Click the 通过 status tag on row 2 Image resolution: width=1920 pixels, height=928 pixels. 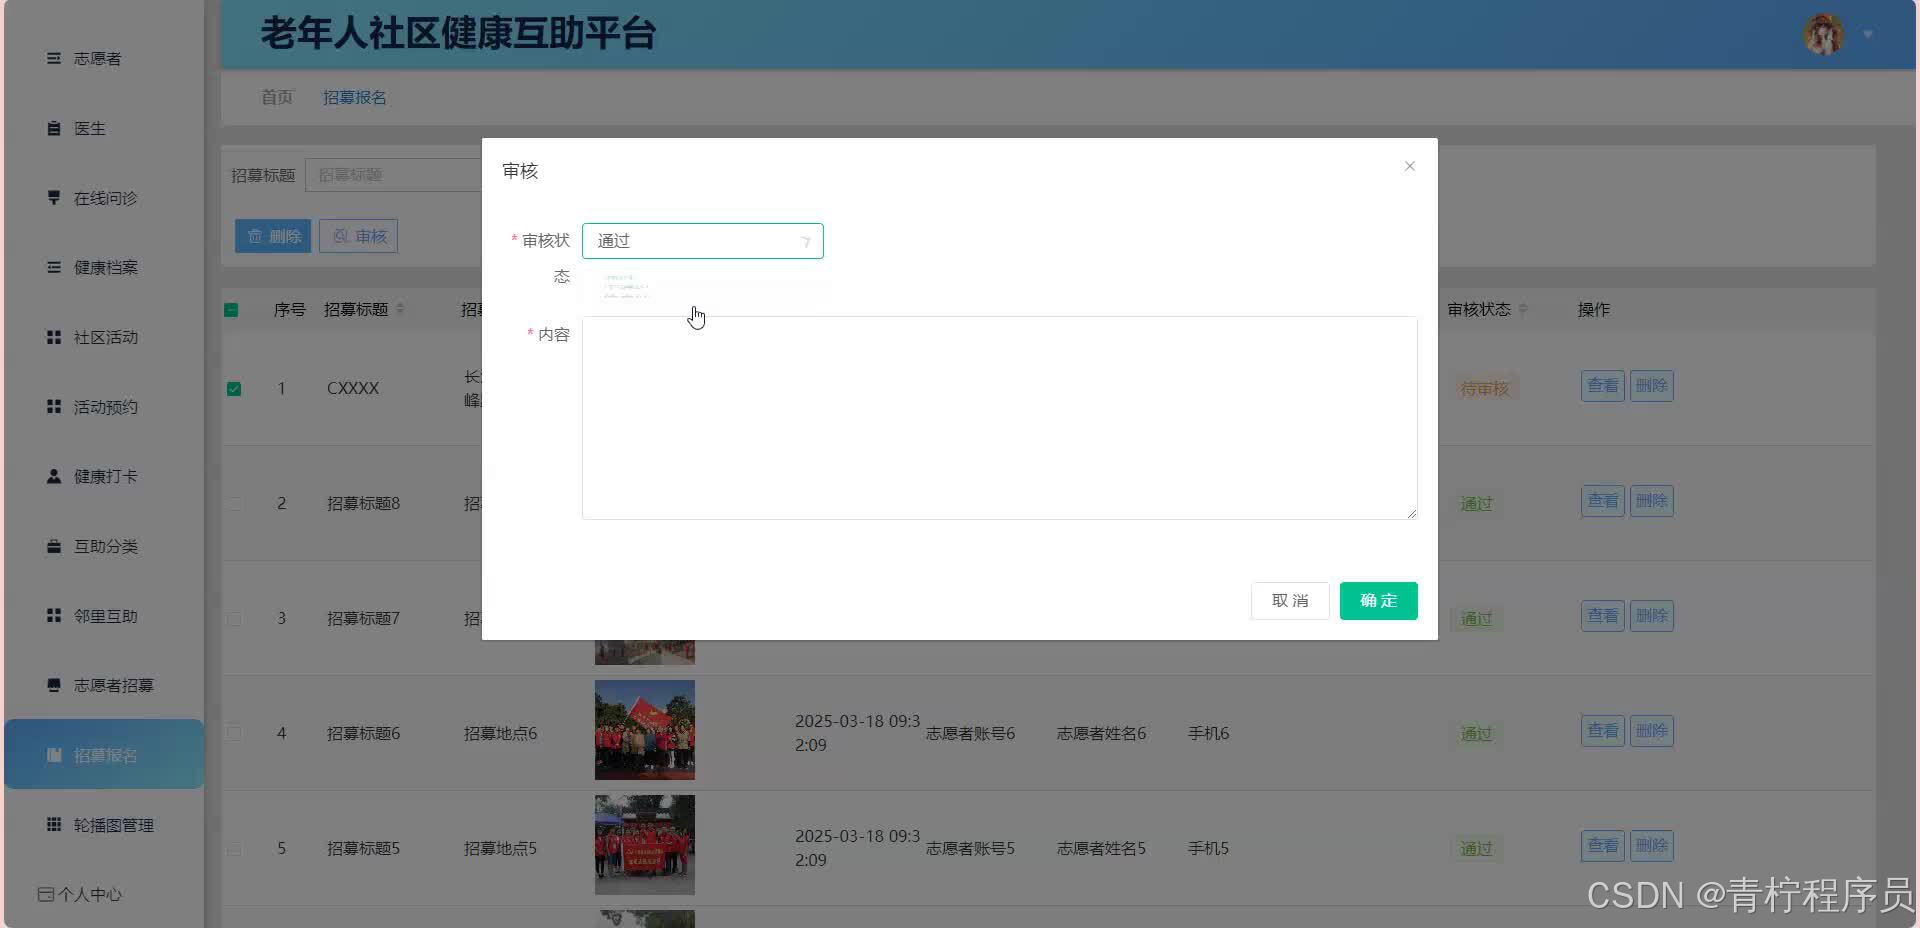pyautogui.click(x=1476, y=503)
